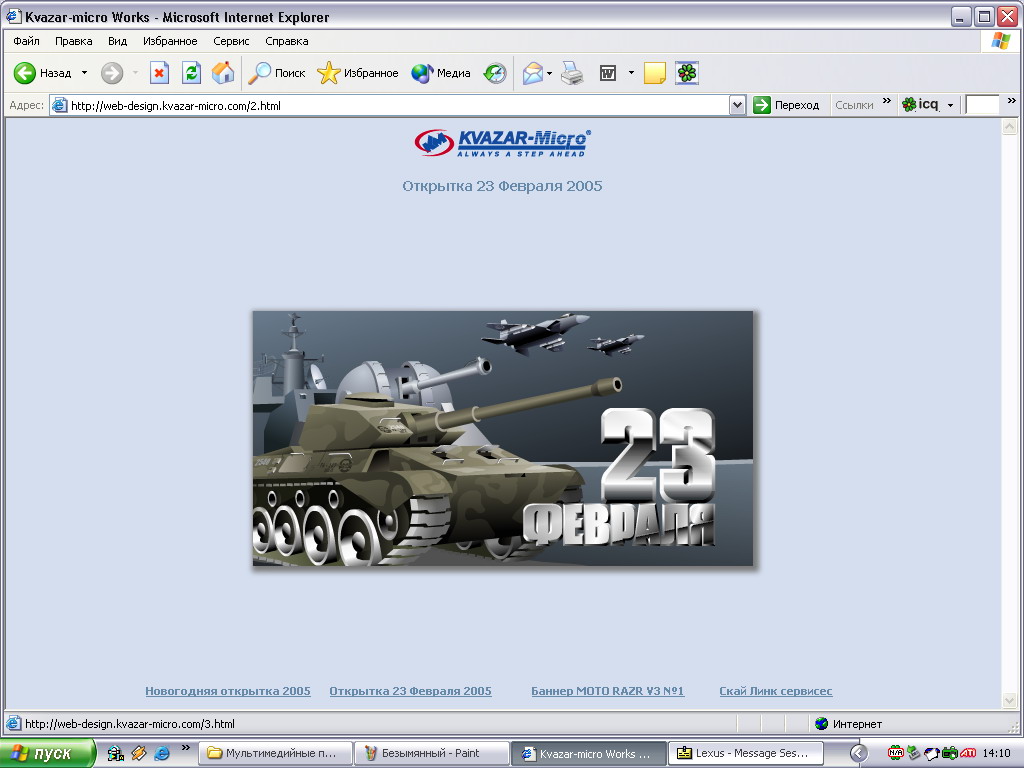
Task: Click the Переход go button
Action: (x=787, y=105)
